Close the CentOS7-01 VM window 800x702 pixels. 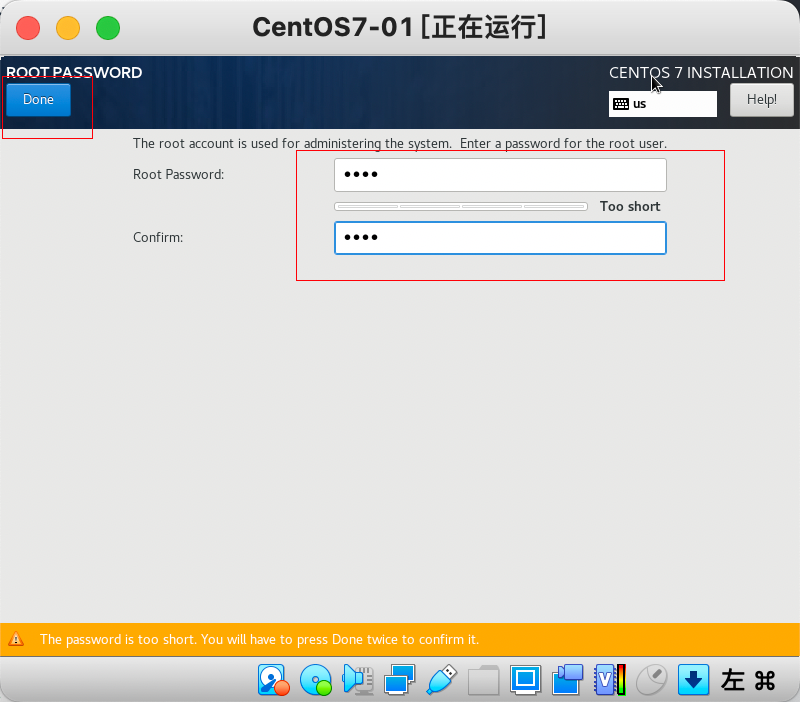[28, 28]
